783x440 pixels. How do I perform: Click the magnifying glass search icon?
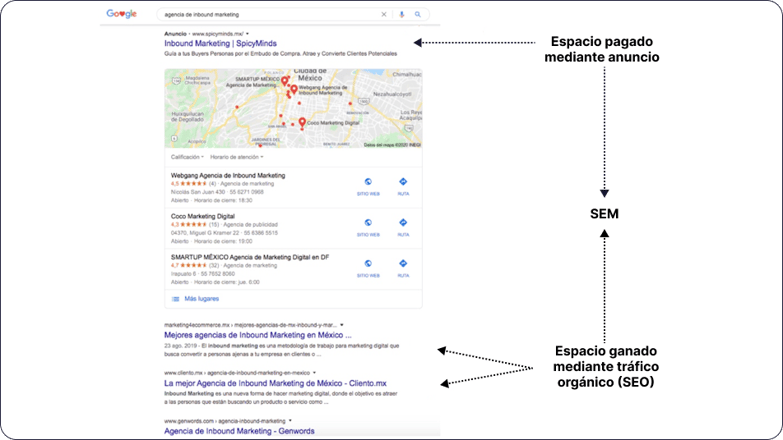417,14
